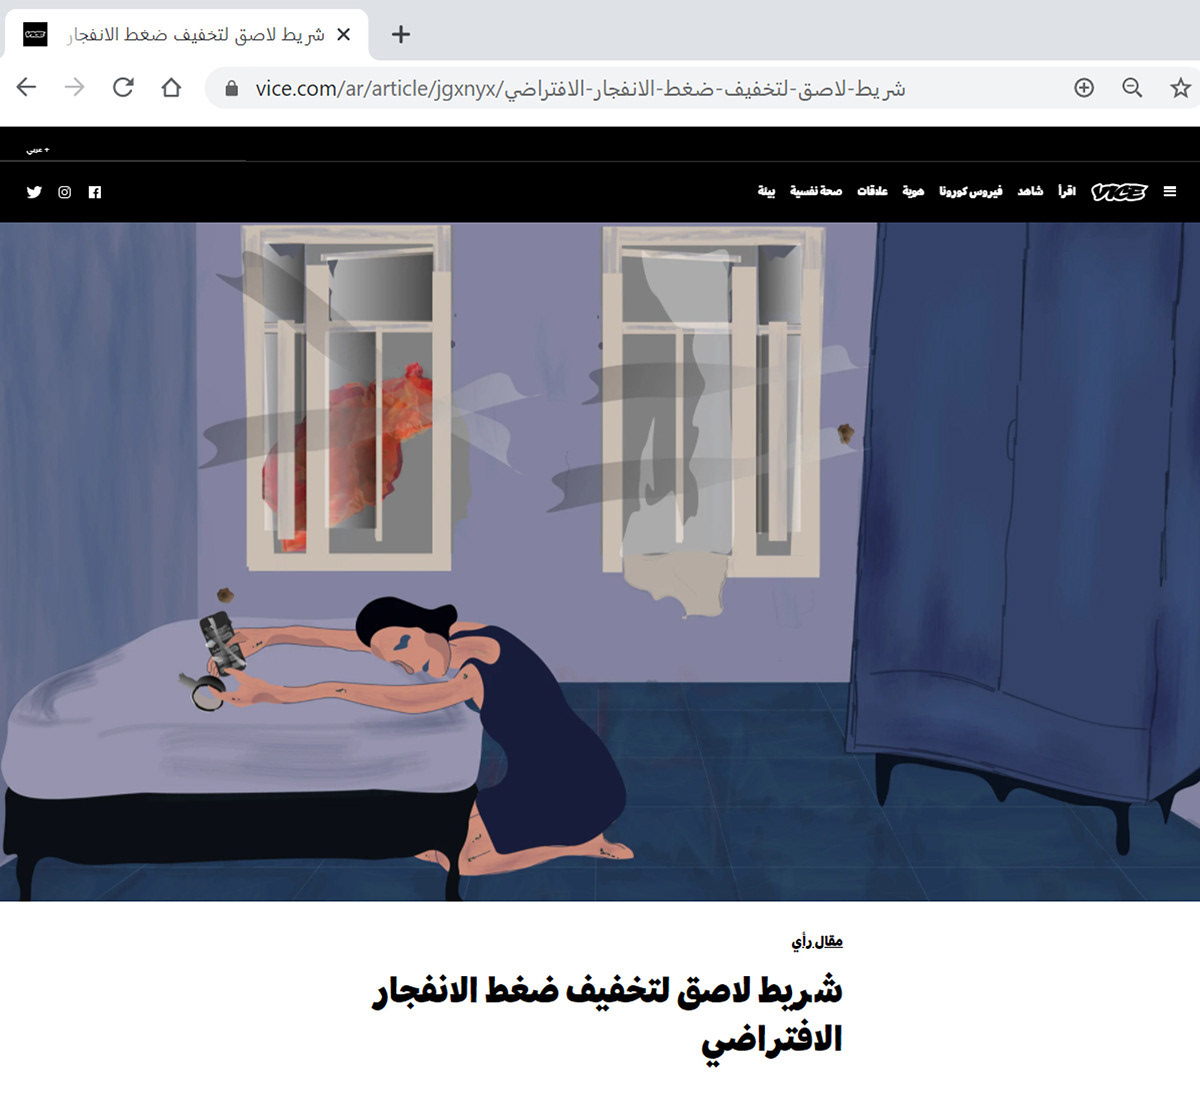Open the VICE Facebook page

[x=95, y=192]
